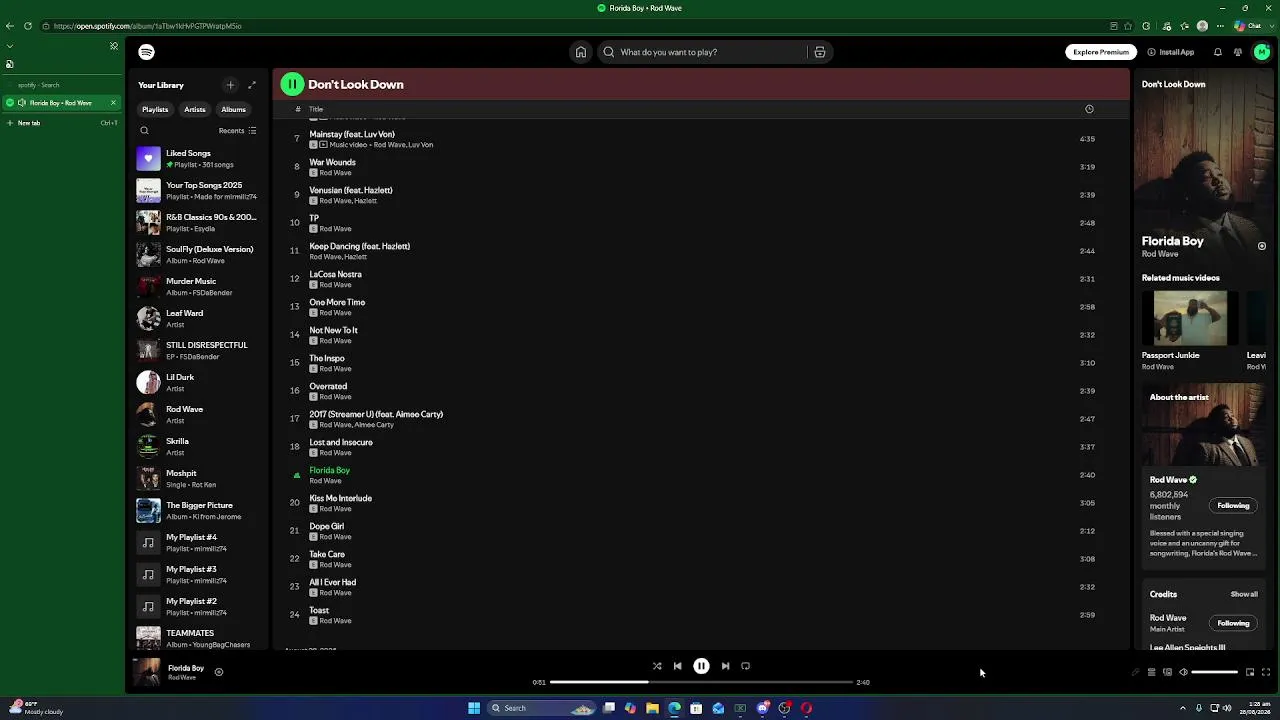This screenshot has width=1280, height=720.
Task: Open Windows Start menu
Action: click(474, 708)
